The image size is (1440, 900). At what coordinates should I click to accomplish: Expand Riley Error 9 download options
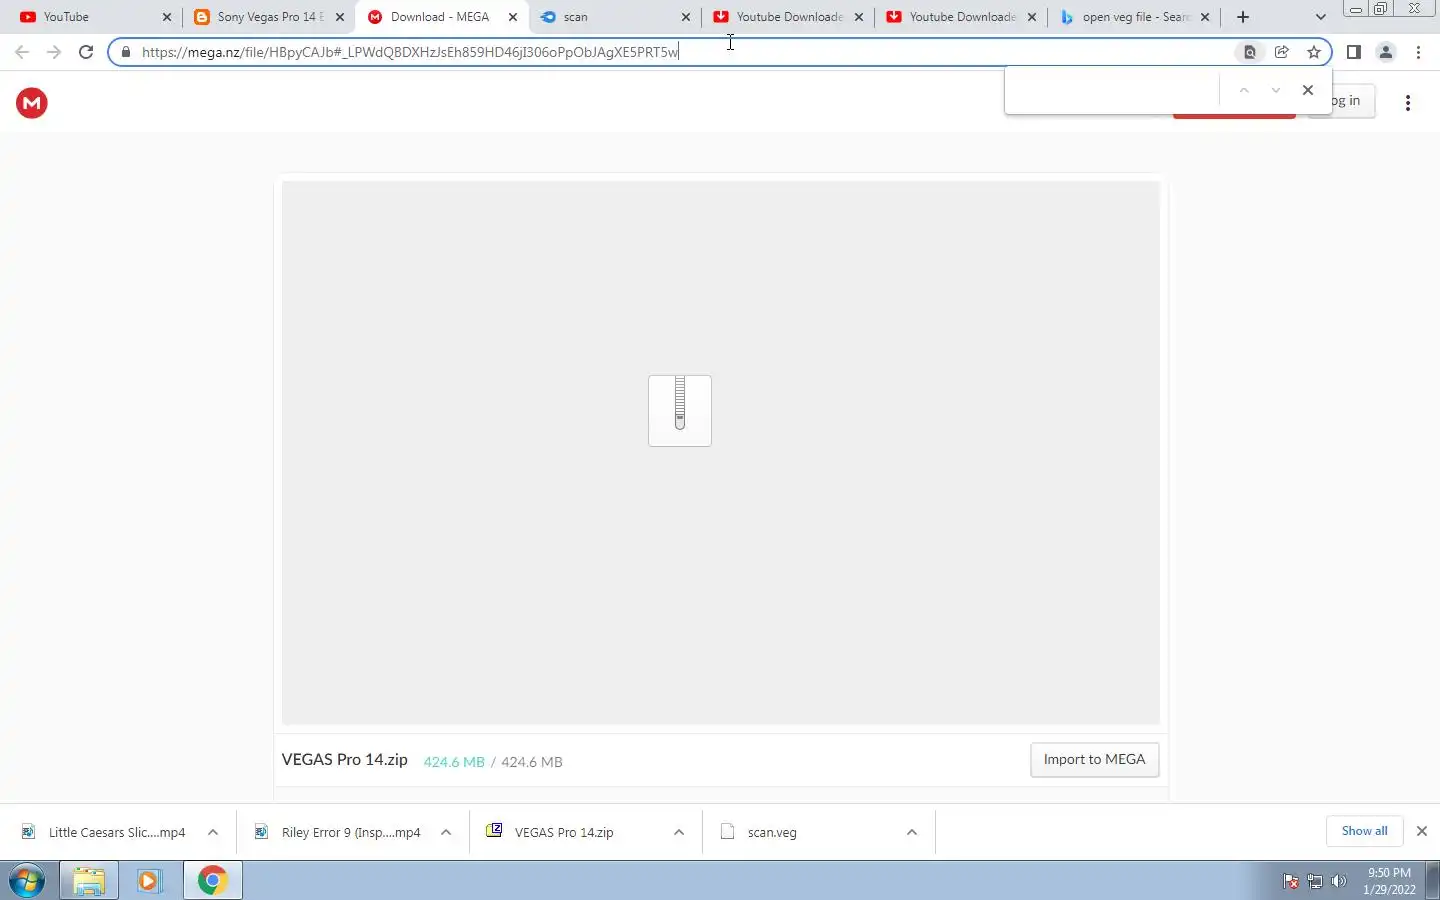click(x=446, y=832)
